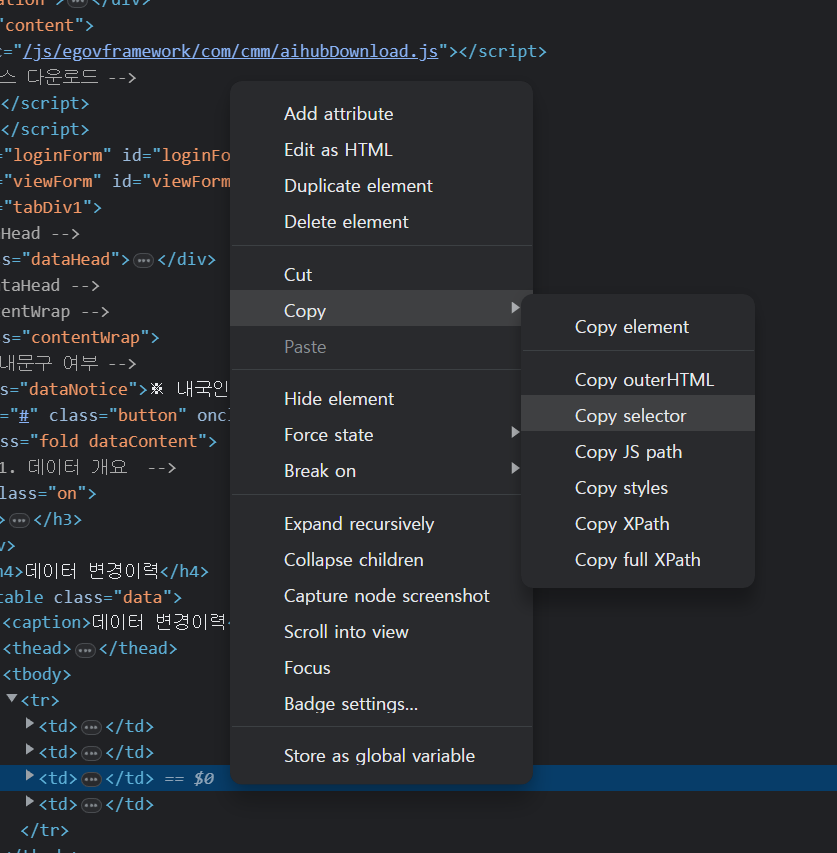Select Store as global variable

[379, 756]
